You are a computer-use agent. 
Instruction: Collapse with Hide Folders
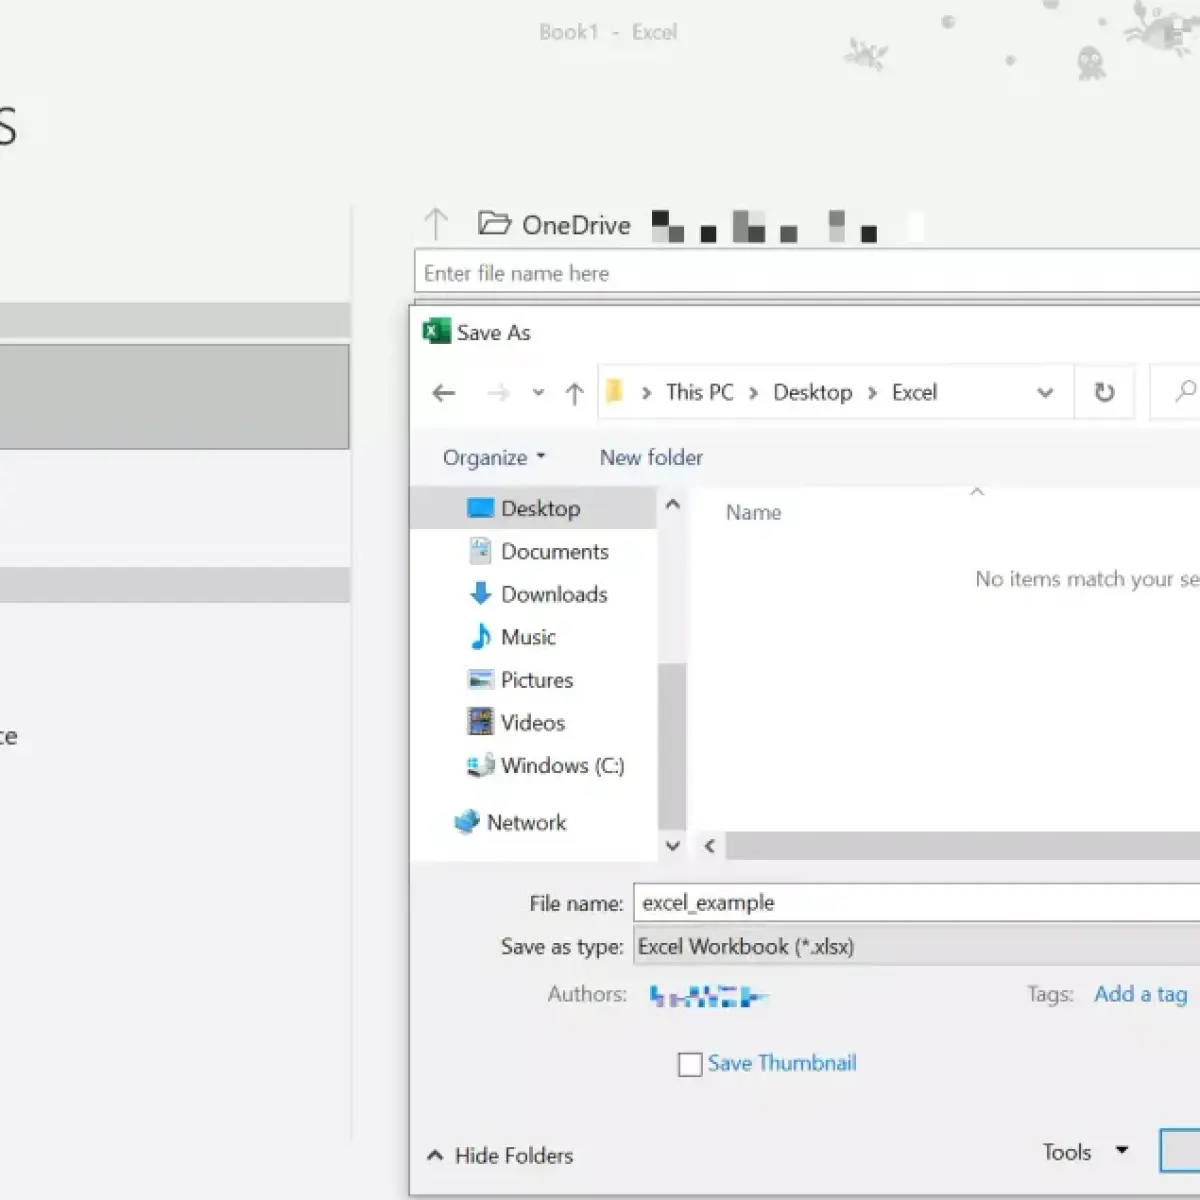(501, 1156)
